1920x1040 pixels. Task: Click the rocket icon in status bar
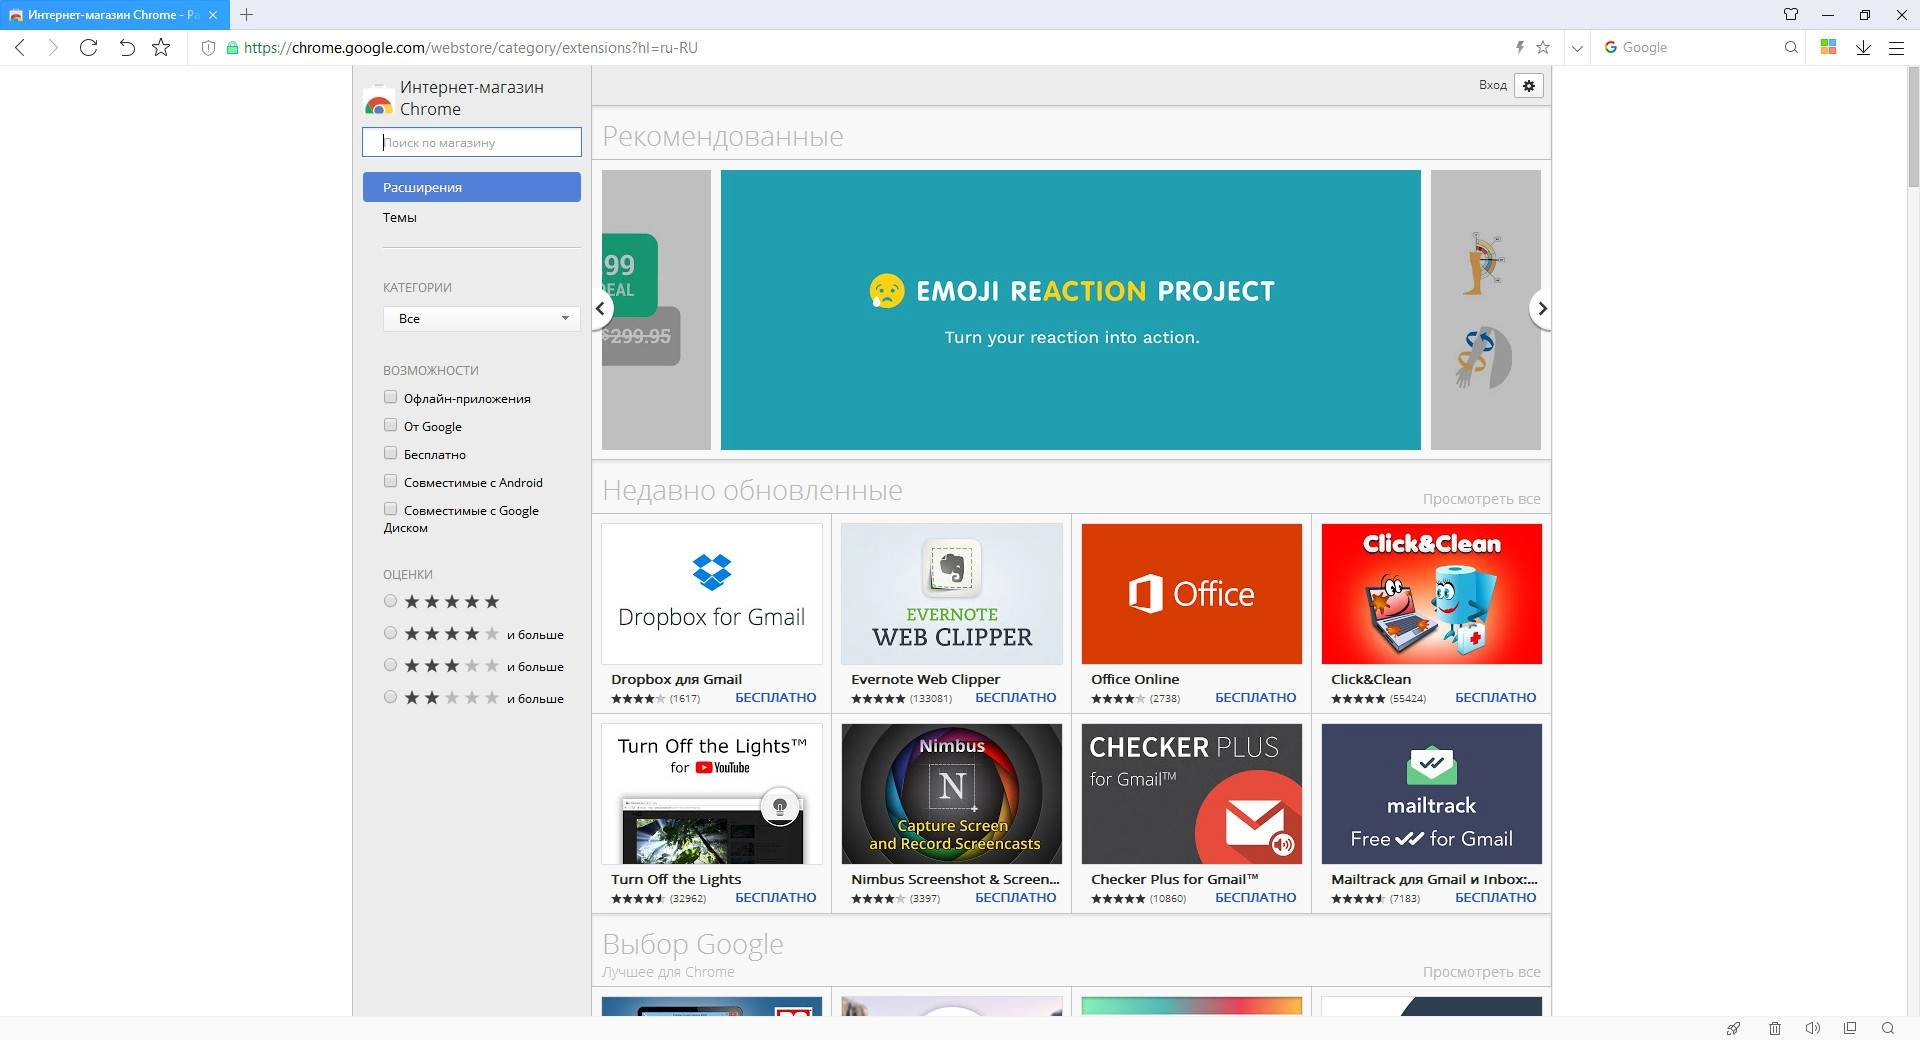(1733, 1028)
